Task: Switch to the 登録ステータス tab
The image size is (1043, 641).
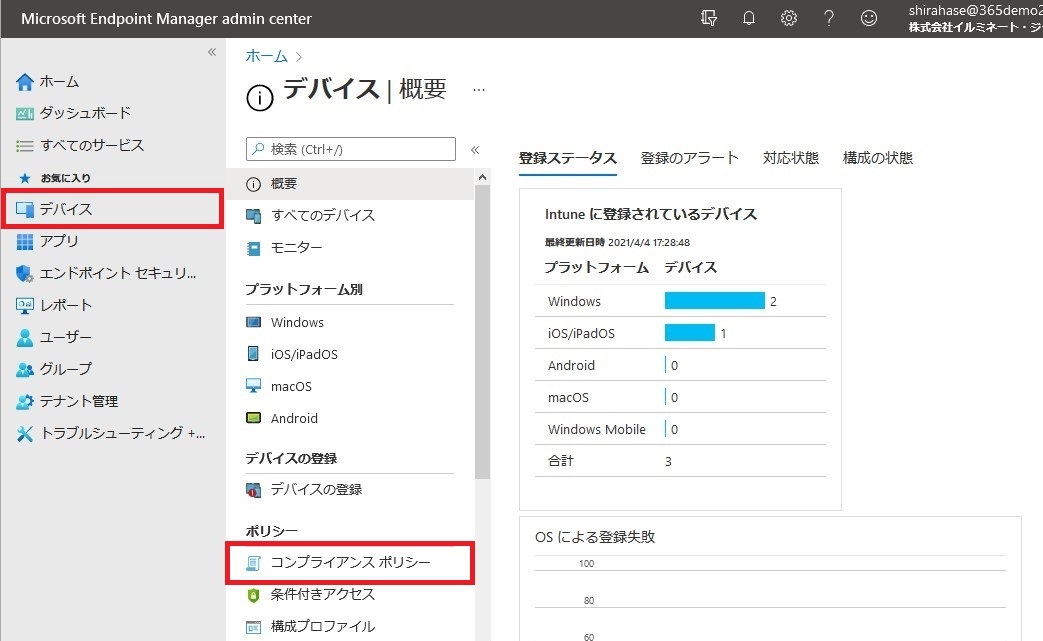Action: 567,158
